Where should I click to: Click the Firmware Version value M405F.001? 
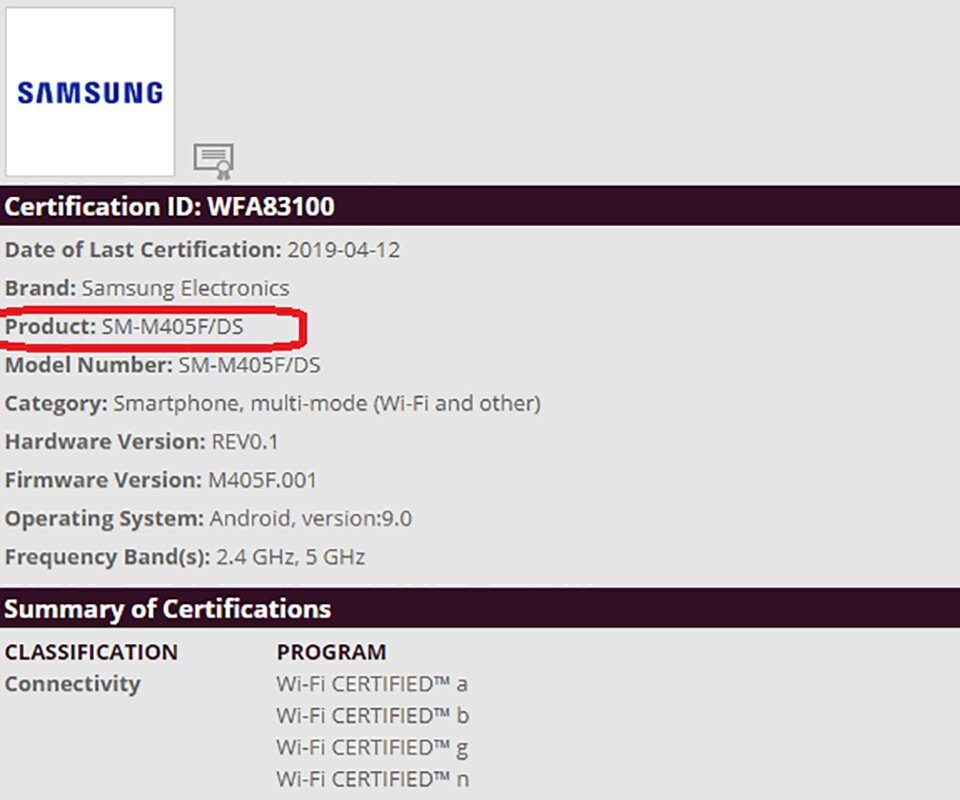pyautogui.click(x=263, y=480)
